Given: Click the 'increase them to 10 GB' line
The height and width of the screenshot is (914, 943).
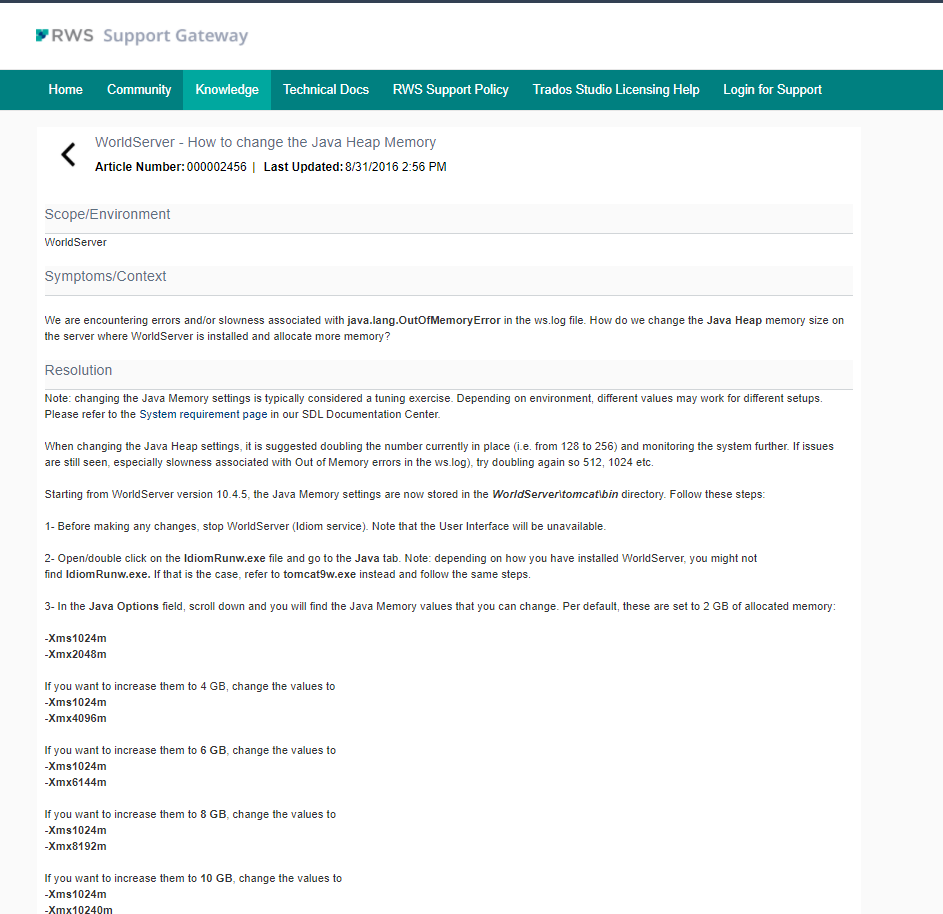Looking at the screenshot, I should tap(193, 879).
